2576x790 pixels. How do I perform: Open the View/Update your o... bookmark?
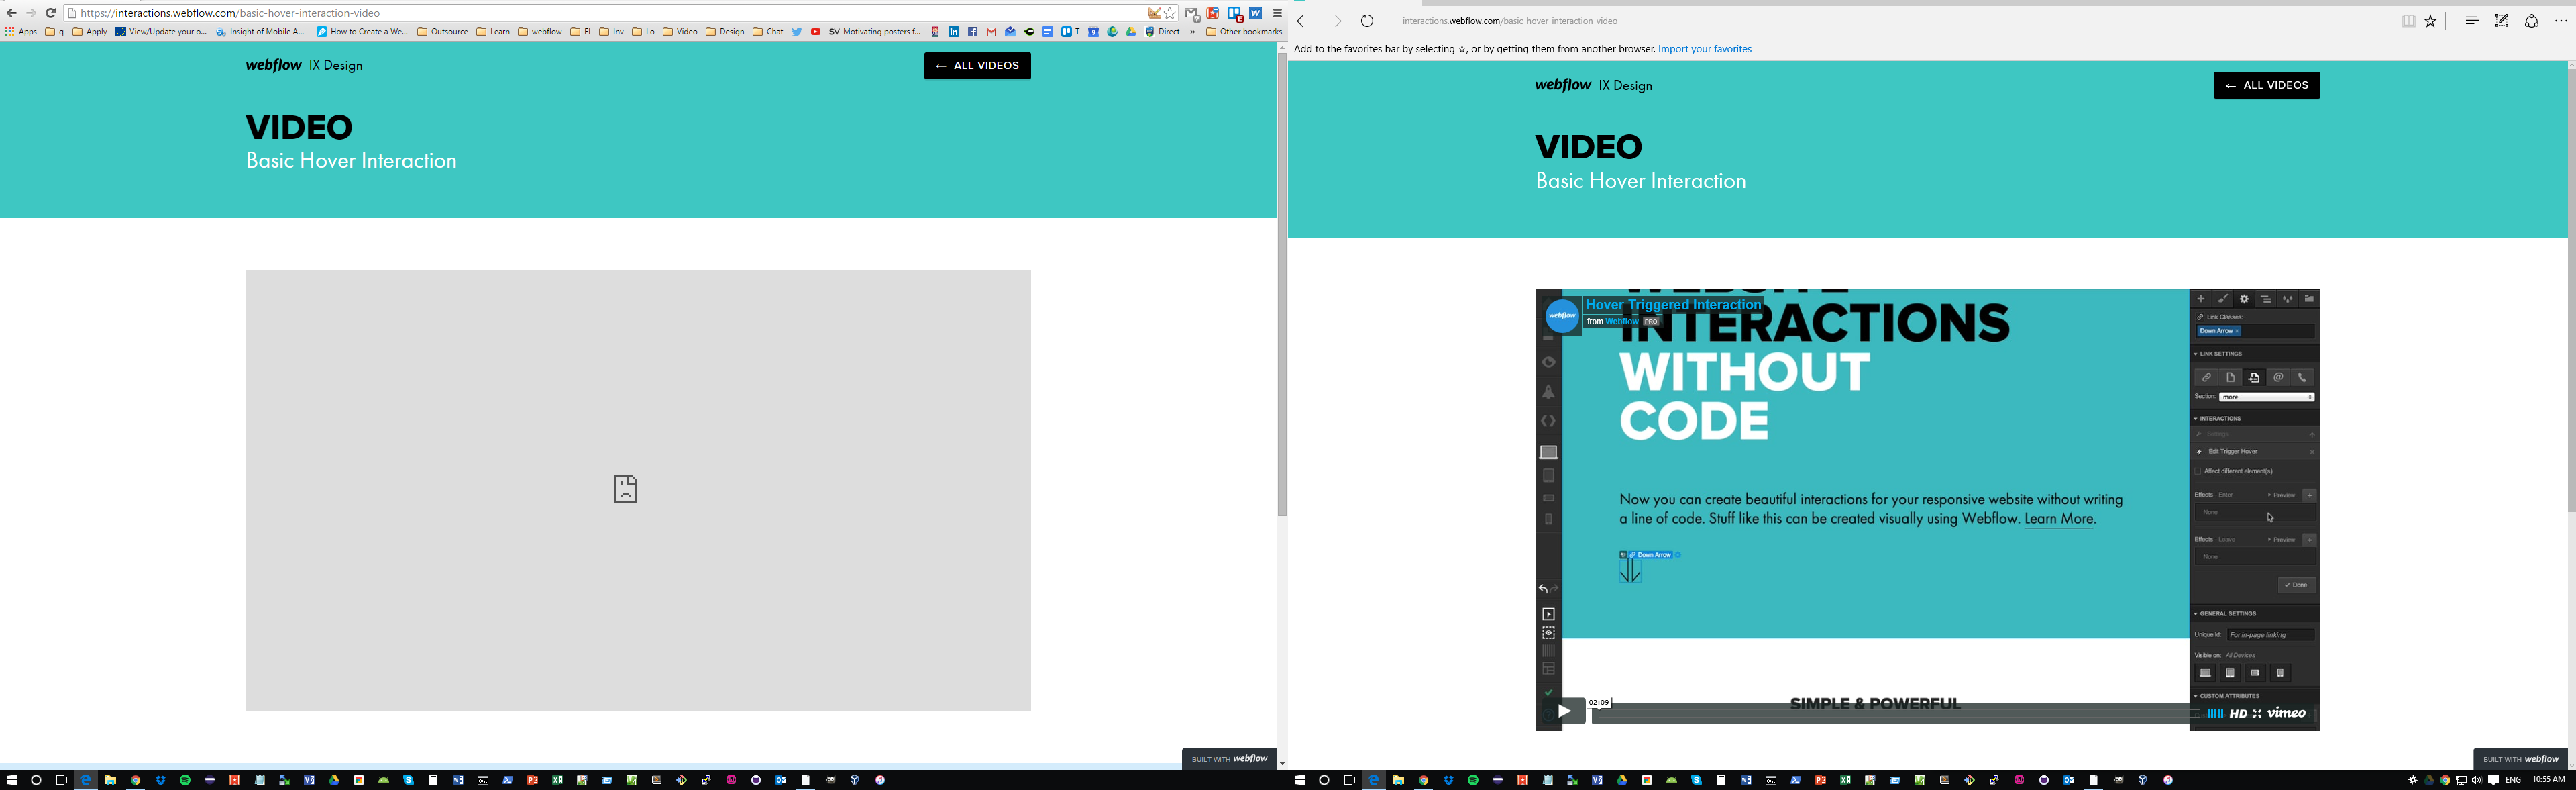pyautogui.click(x=161, y=32)
